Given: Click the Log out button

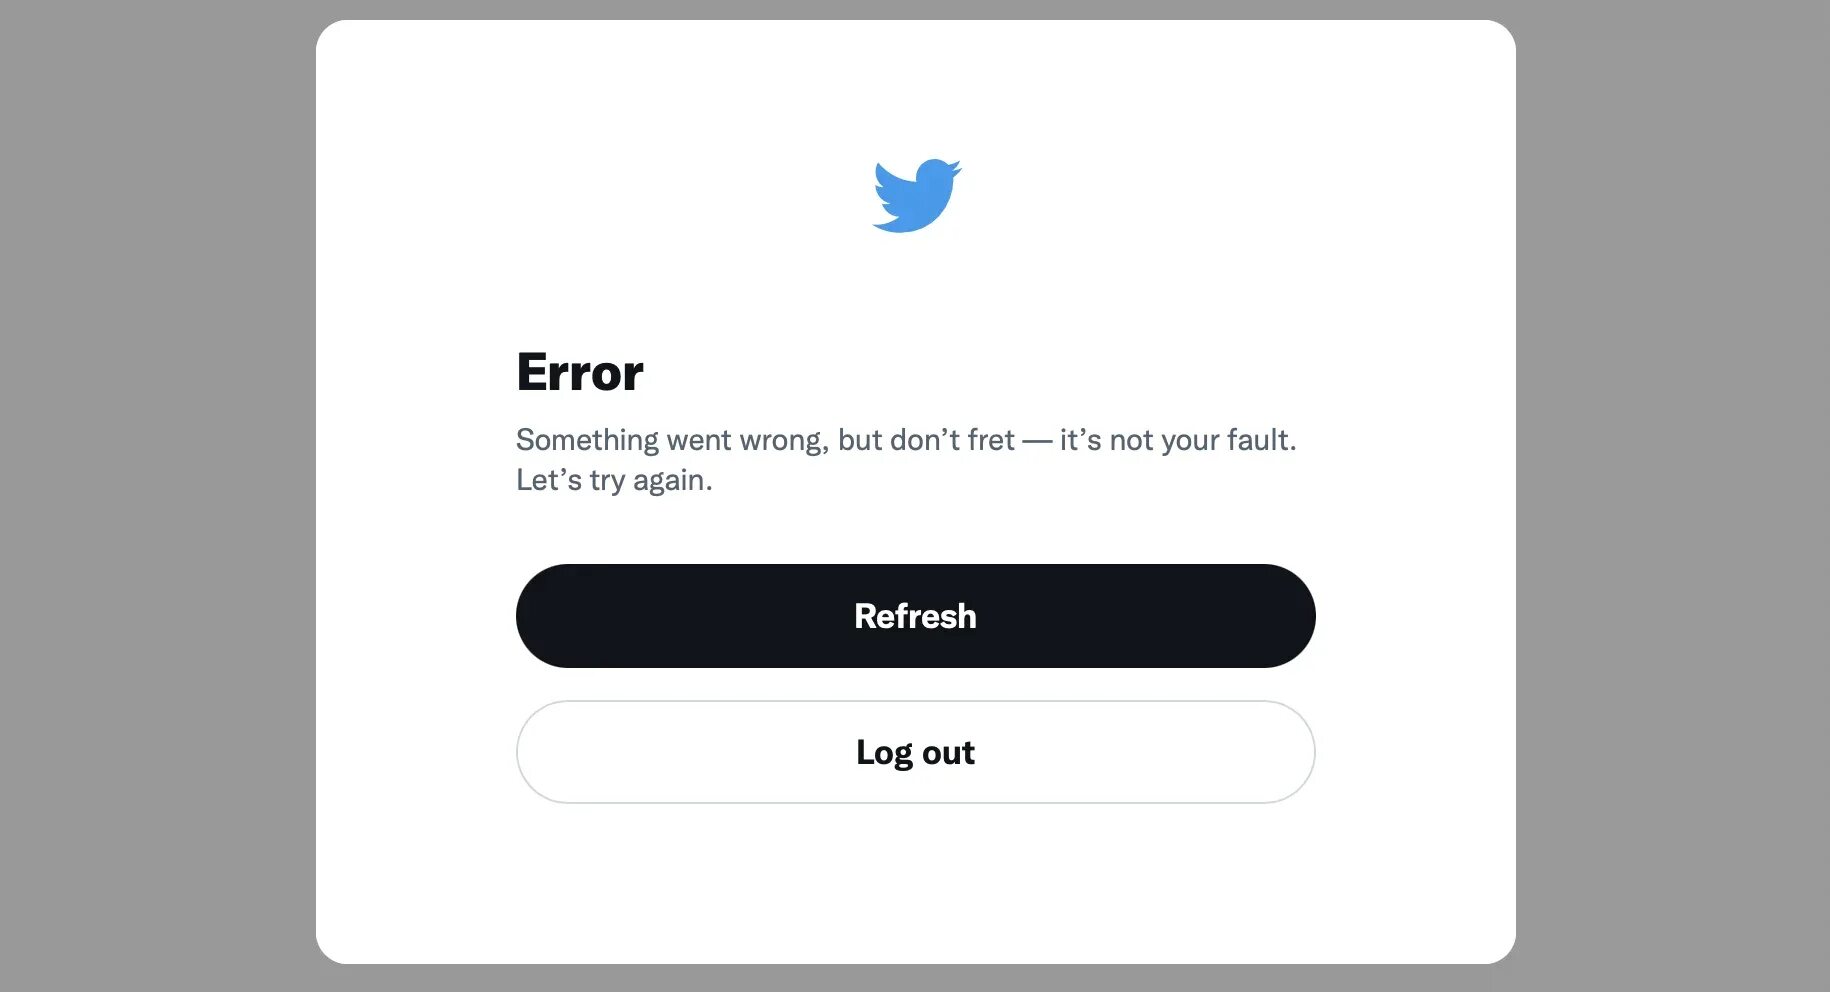Looking at the screenshot, I should click(x=915, y=752).
